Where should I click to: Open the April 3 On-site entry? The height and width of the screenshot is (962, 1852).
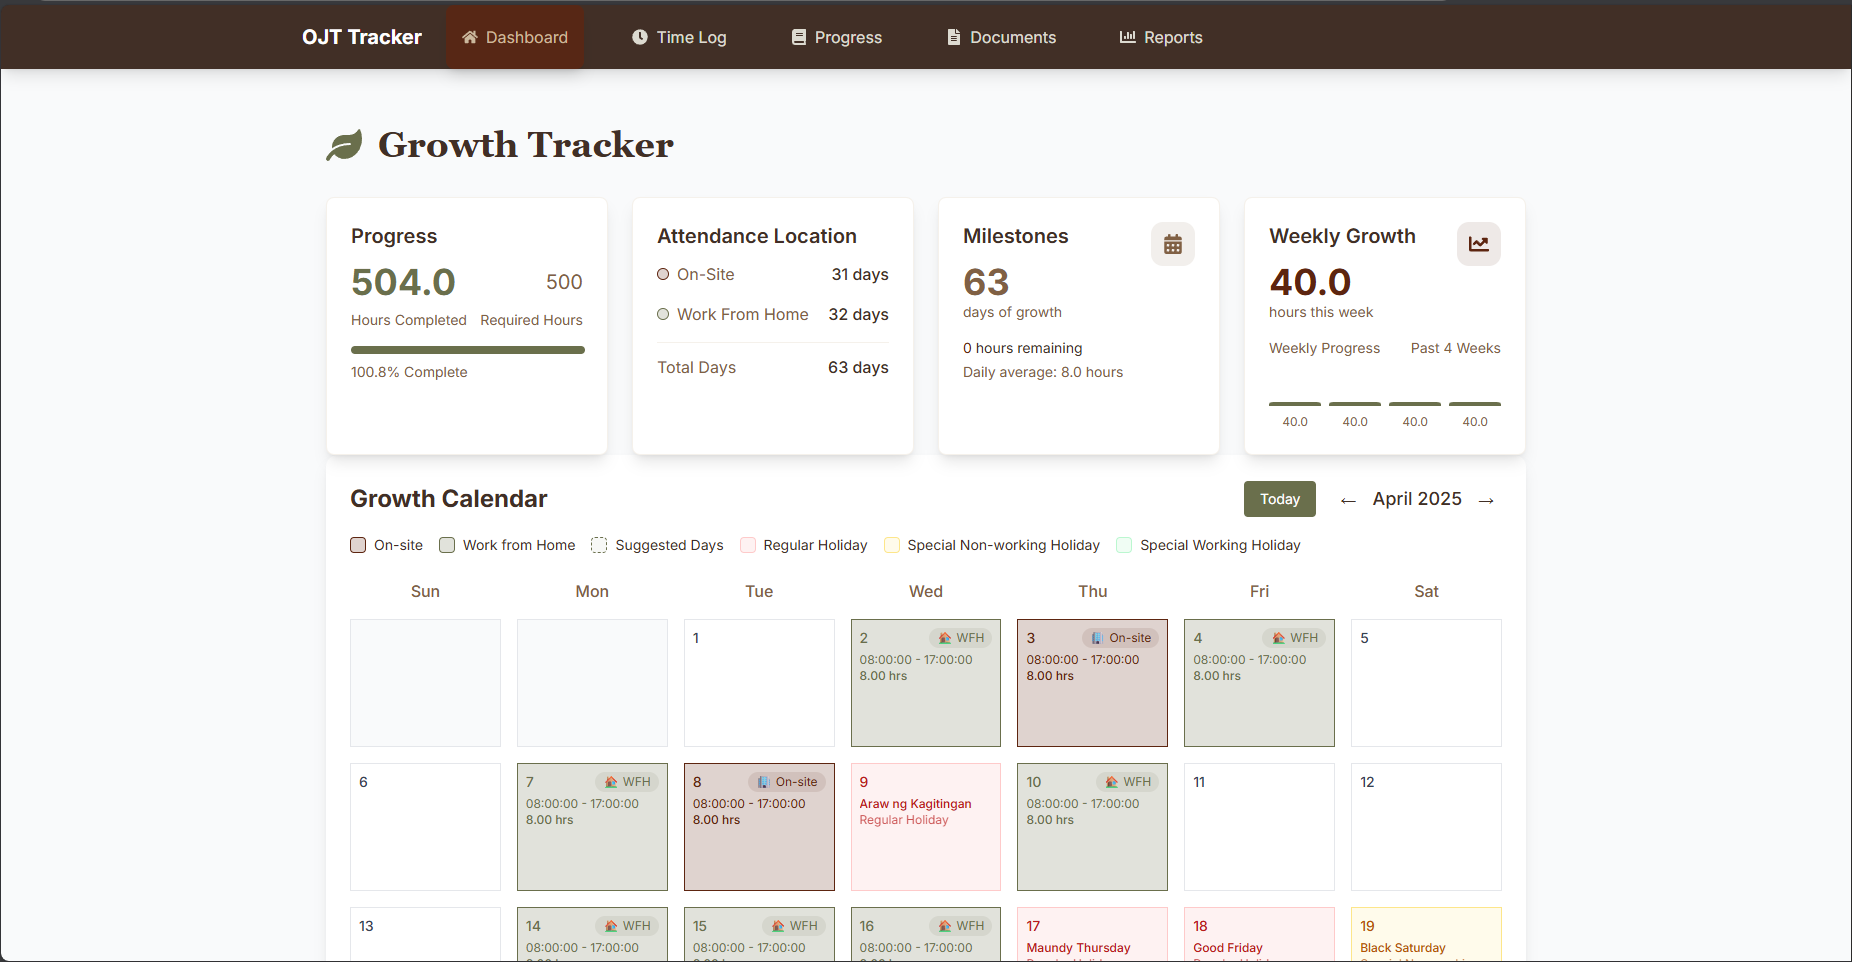tap(1092, 683)
